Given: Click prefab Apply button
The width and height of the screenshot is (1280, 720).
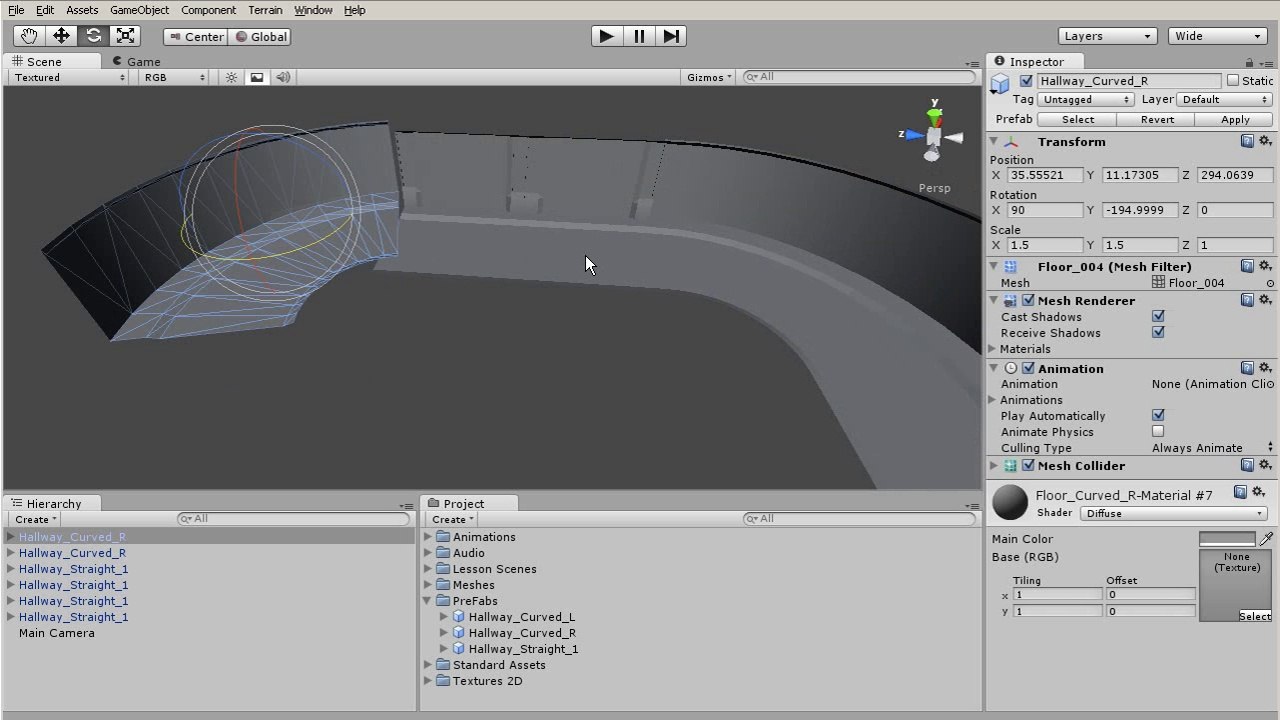Looking at the screenshot, I should 1235,119.
